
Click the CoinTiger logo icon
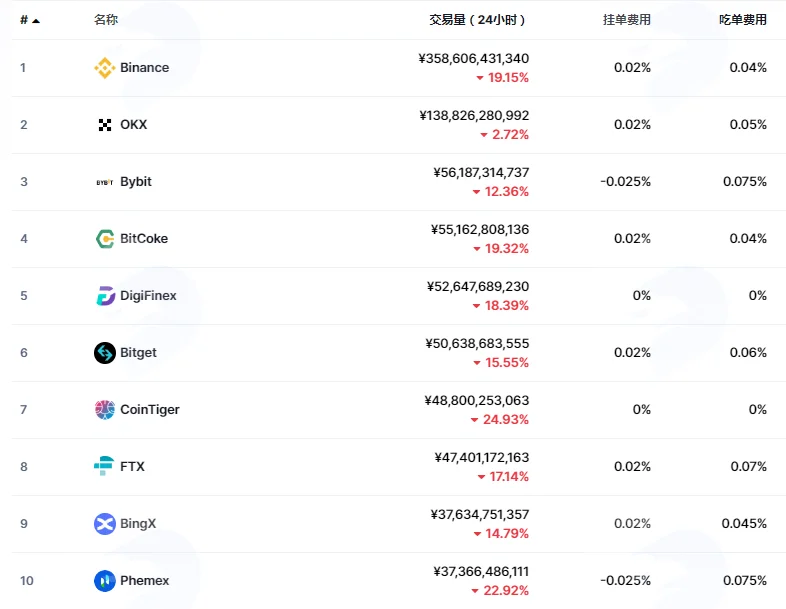tap(105, 410)
